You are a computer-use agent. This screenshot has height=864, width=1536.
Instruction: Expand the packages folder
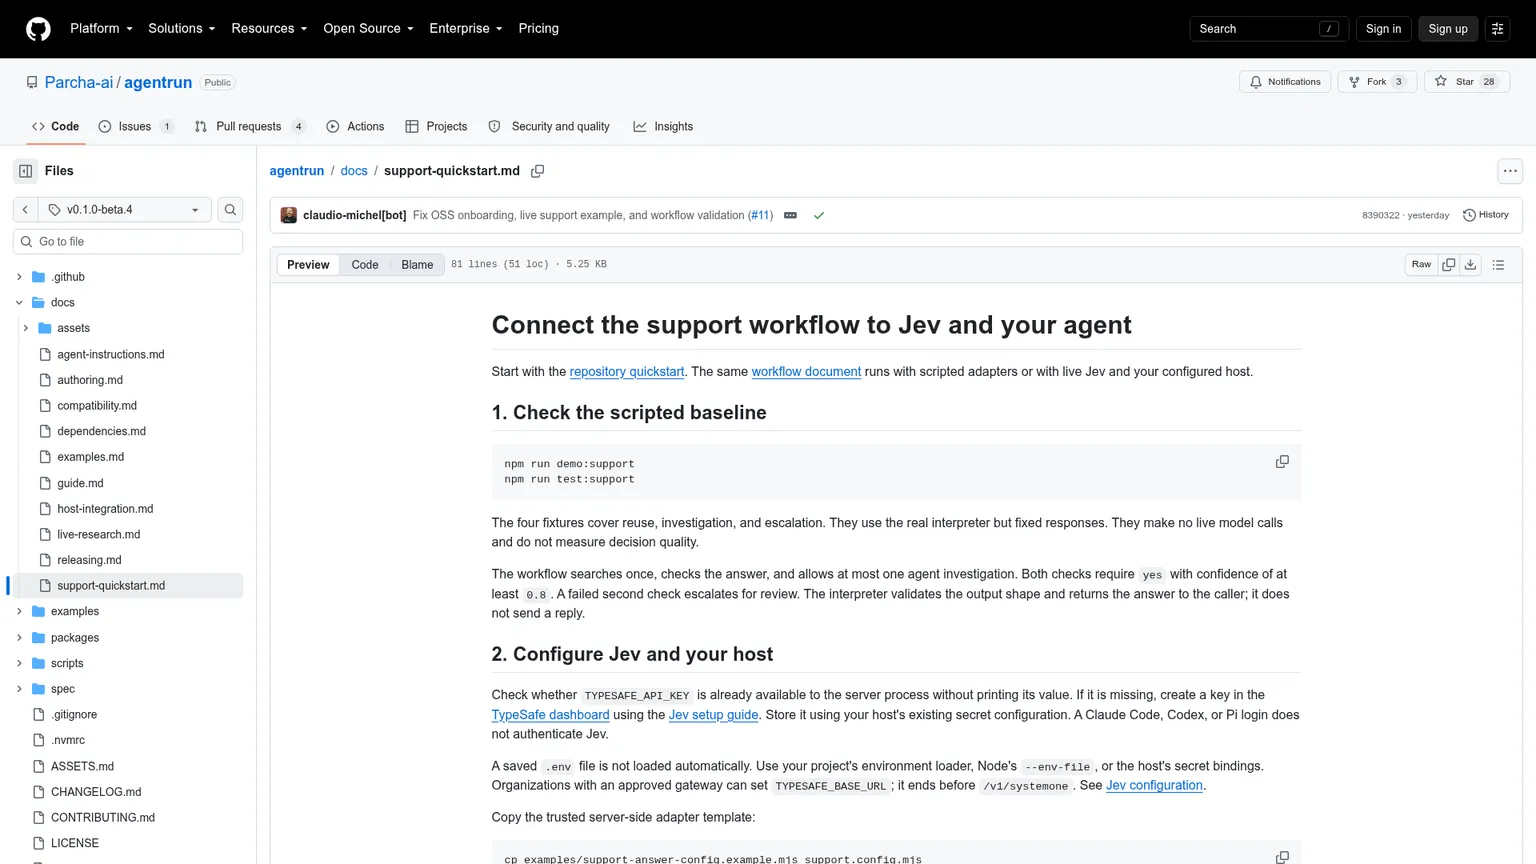tap(19, 637)
